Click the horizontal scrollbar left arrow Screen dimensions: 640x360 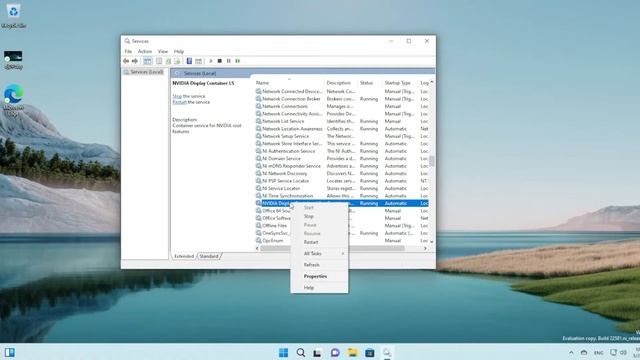(x=257, y=248)
